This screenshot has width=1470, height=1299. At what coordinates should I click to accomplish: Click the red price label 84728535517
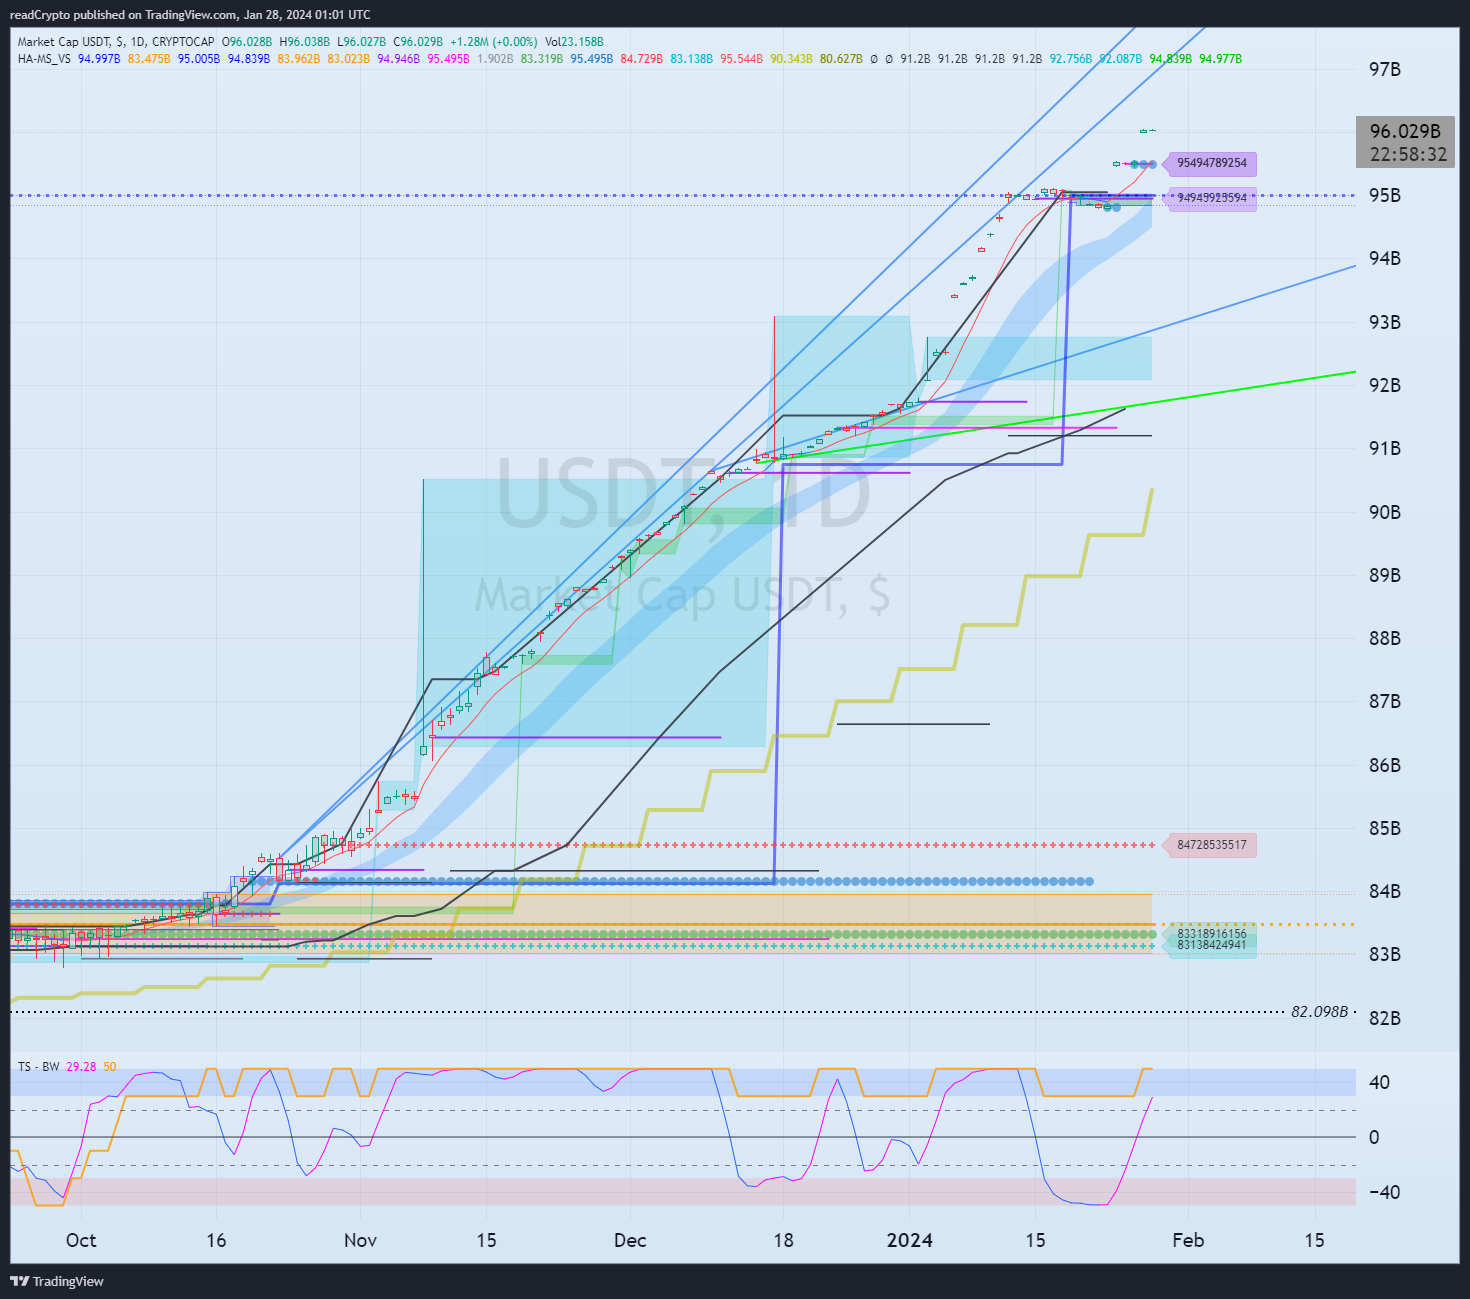tap(1212, 845)
